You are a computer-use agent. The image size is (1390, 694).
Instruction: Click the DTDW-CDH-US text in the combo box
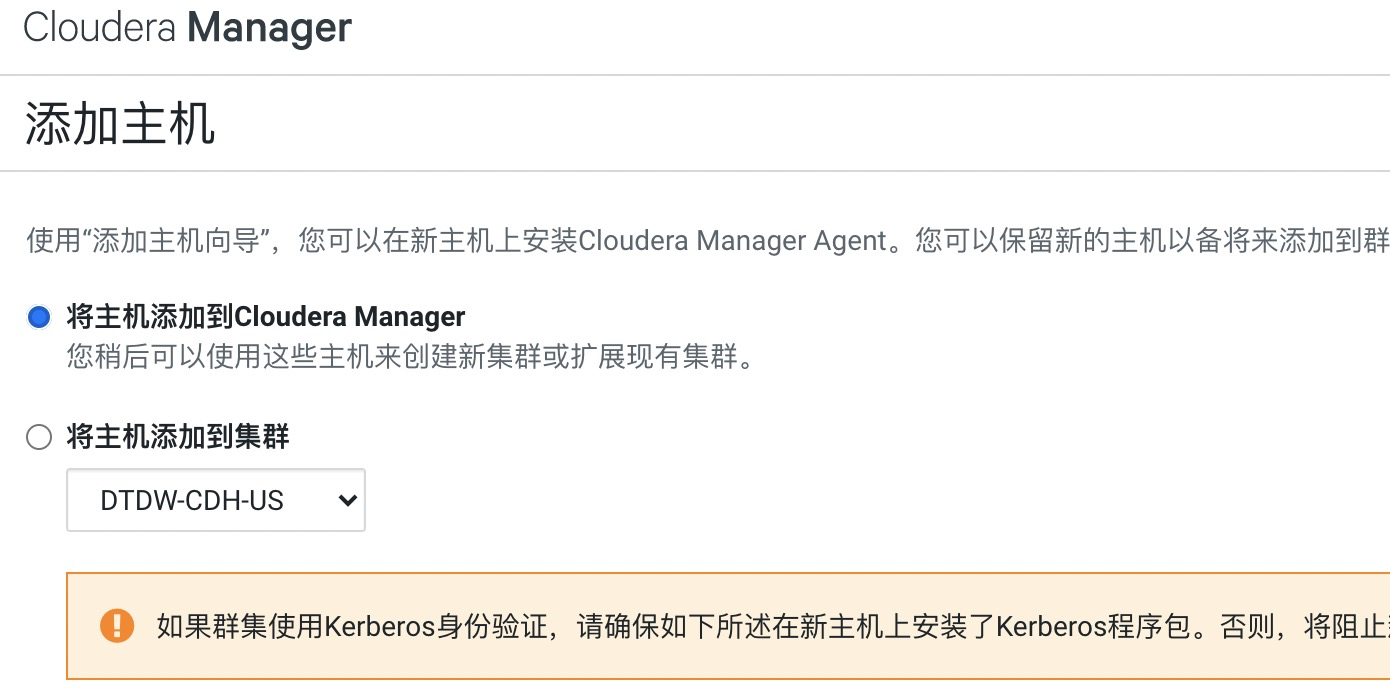point(192,500)
